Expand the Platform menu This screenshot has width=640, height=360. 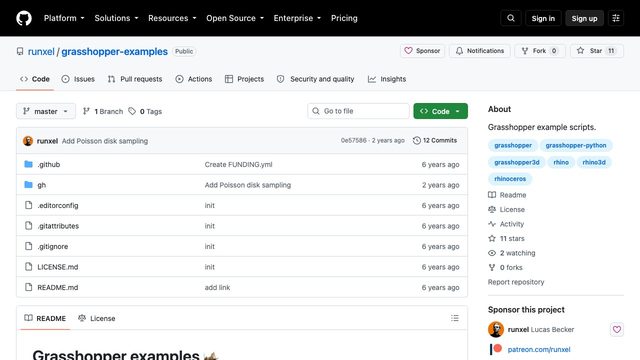[x=64, y=18]
